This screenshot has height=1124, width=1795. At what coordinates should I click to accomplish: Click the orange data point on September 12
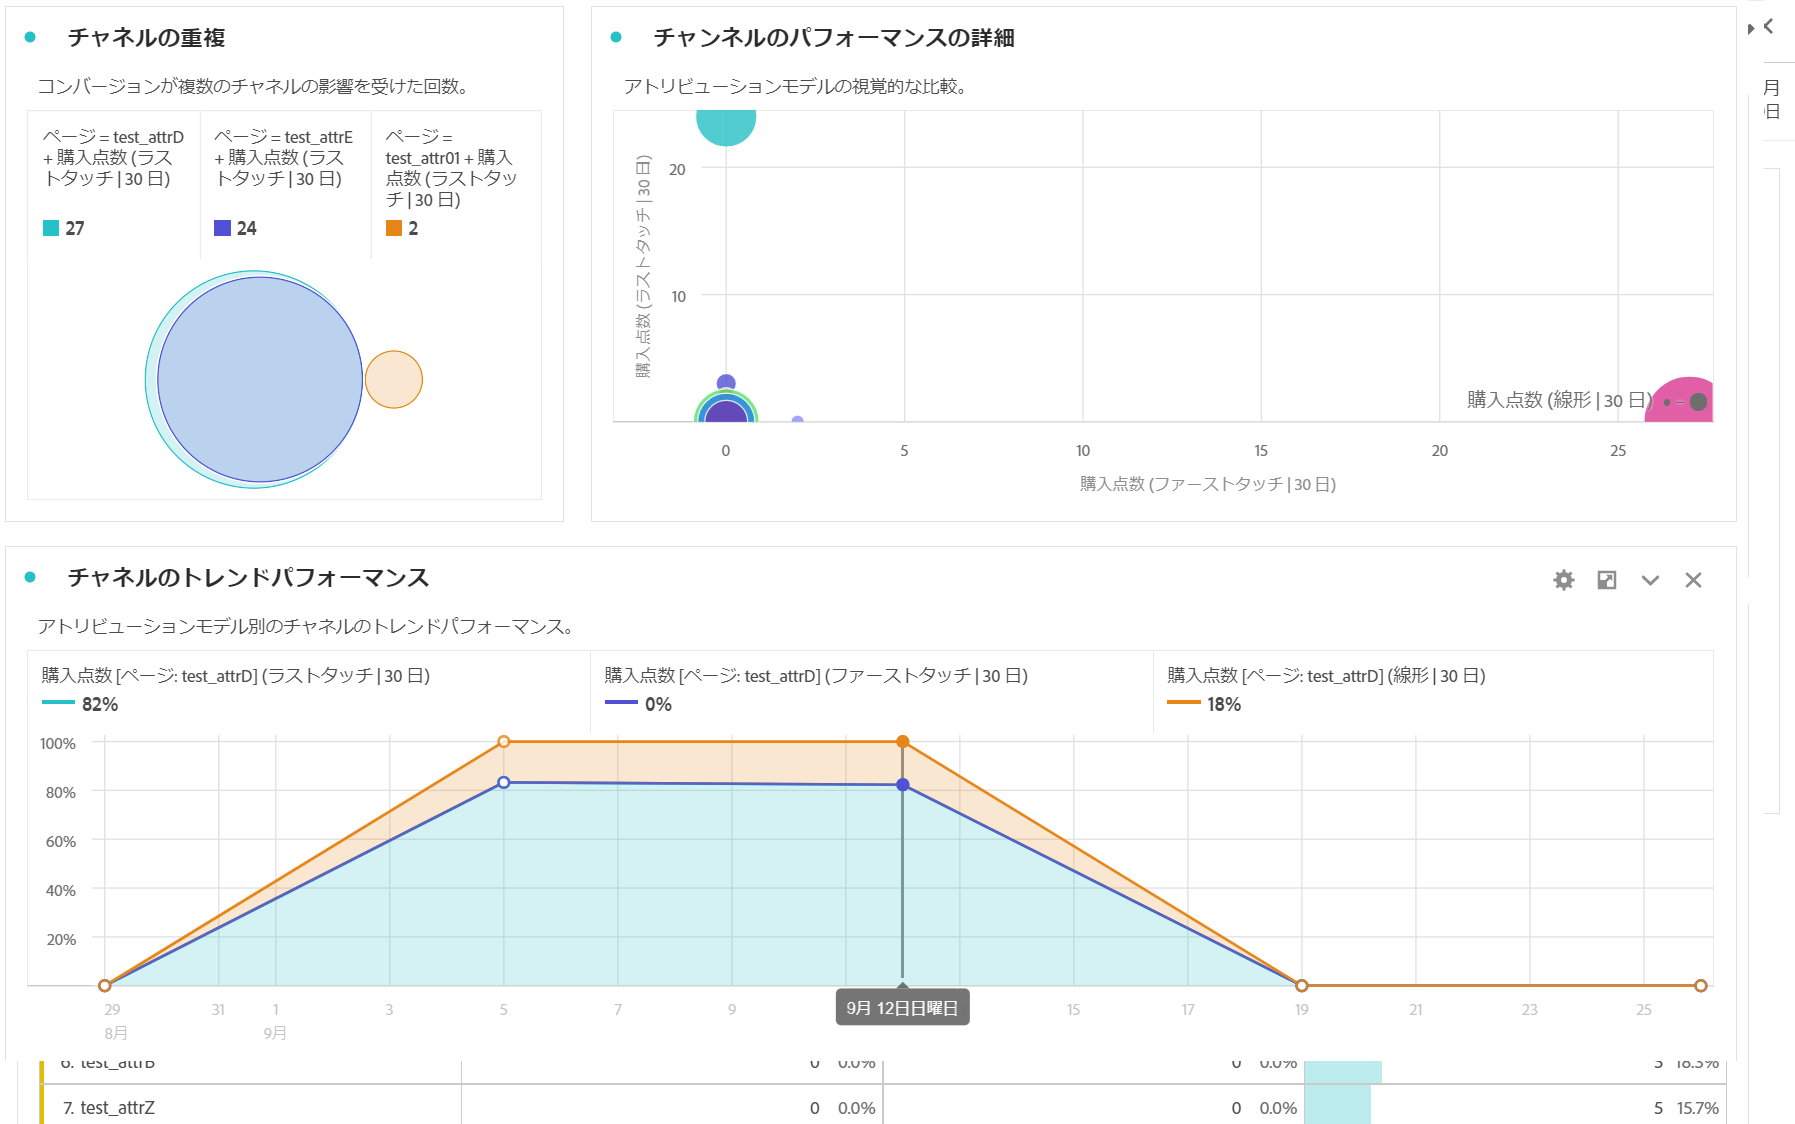[x=903, y=742]
